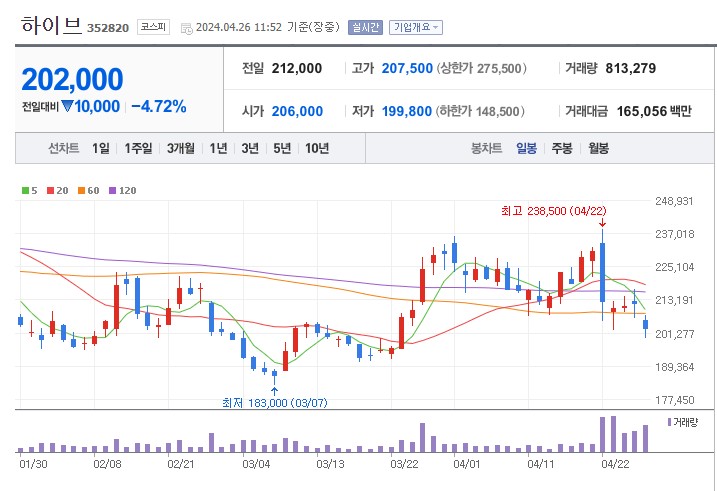
Task: Select the 3개월 line chart tab
Action: [181, 148]
